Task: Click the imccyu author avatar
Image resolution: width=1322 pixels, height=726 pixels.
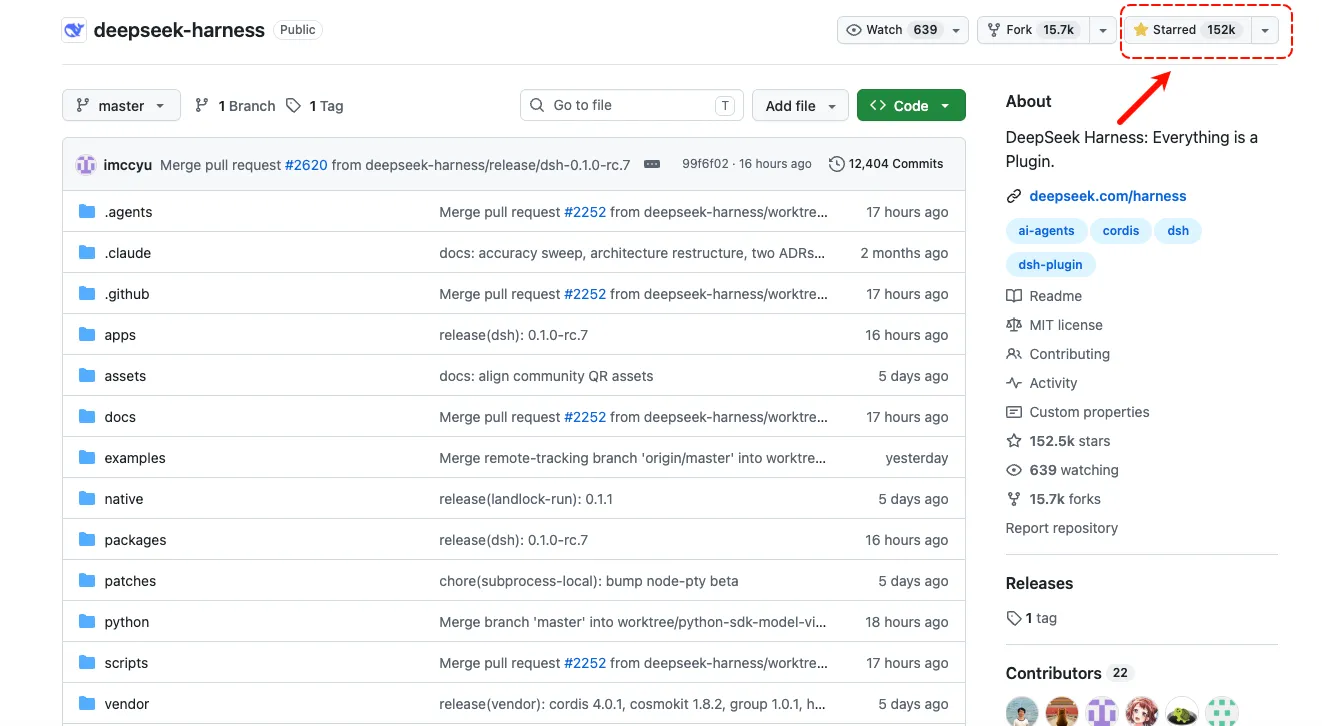Action: coord(86,164)
